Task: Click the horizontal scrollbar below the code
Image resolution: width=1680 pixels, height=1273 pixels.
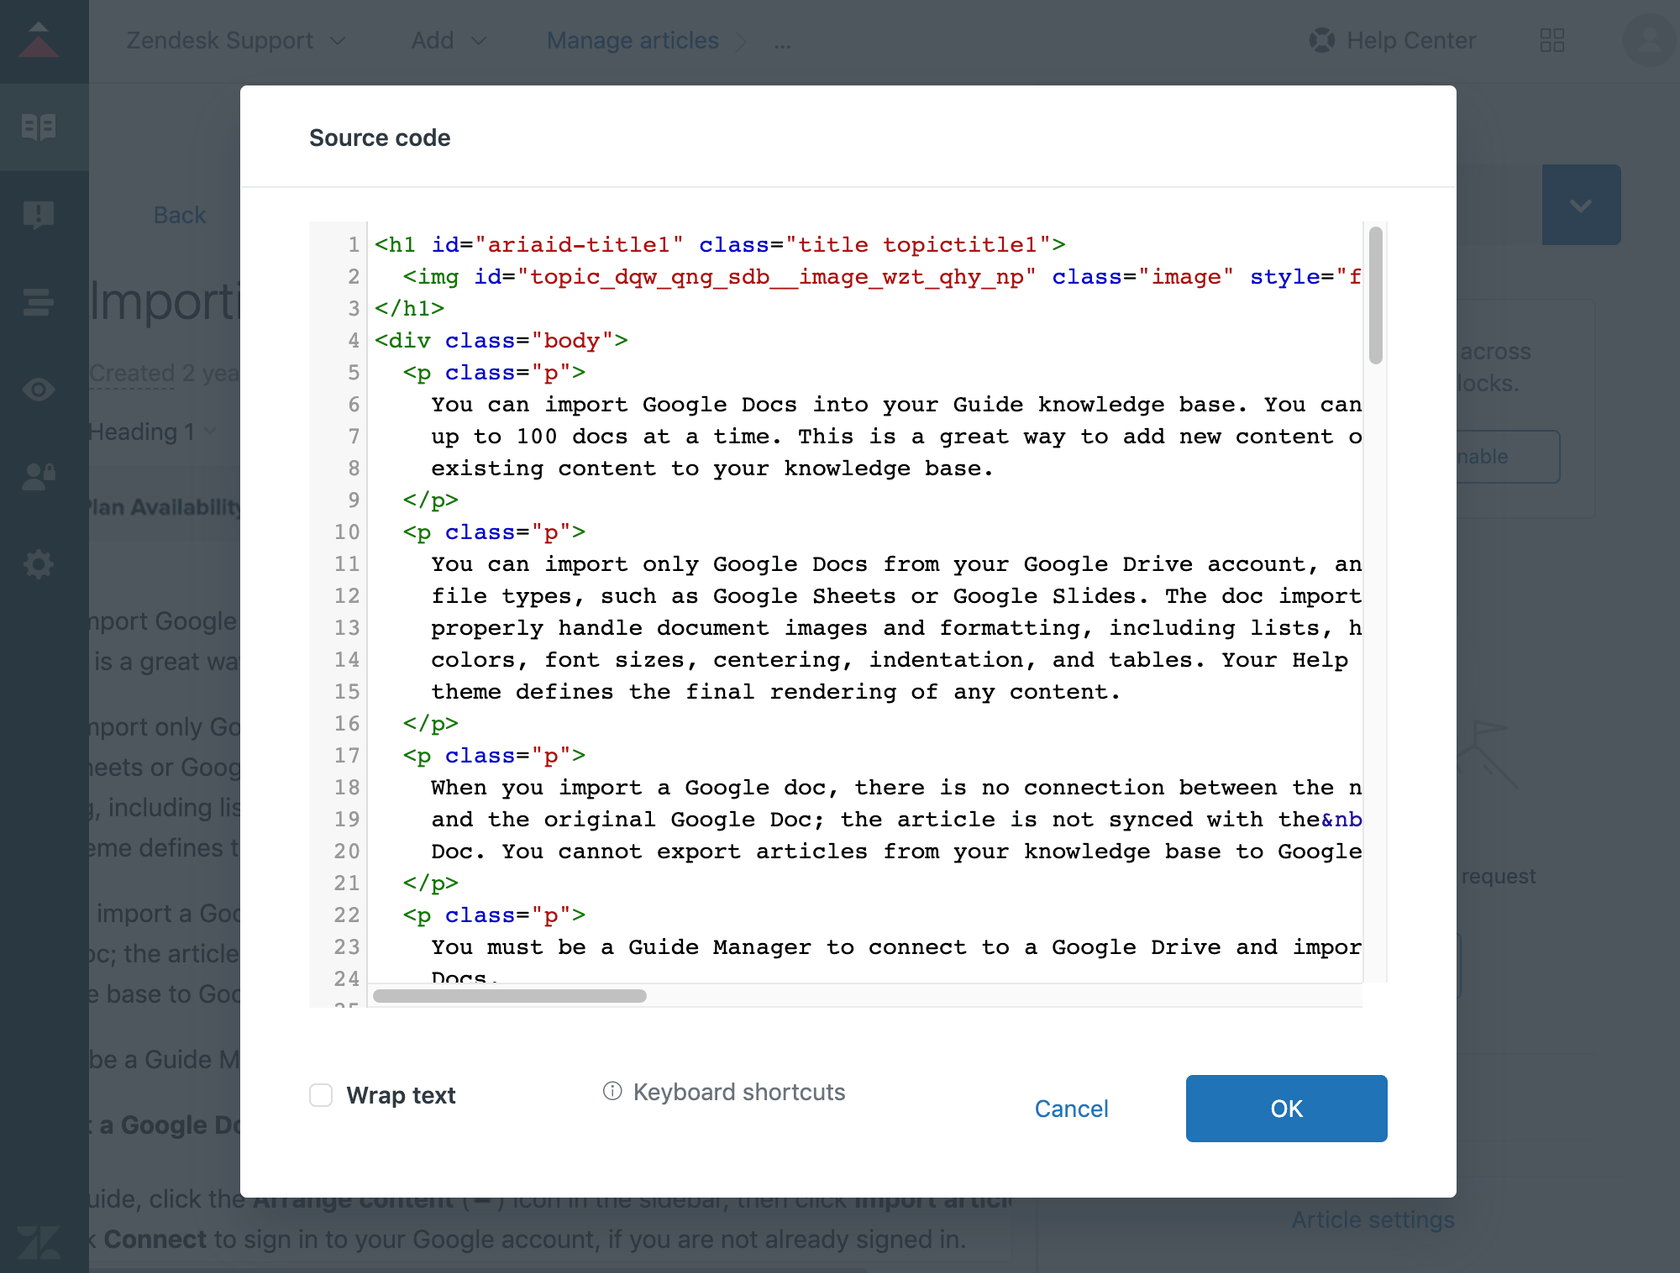Action: (x=510, y=996)
